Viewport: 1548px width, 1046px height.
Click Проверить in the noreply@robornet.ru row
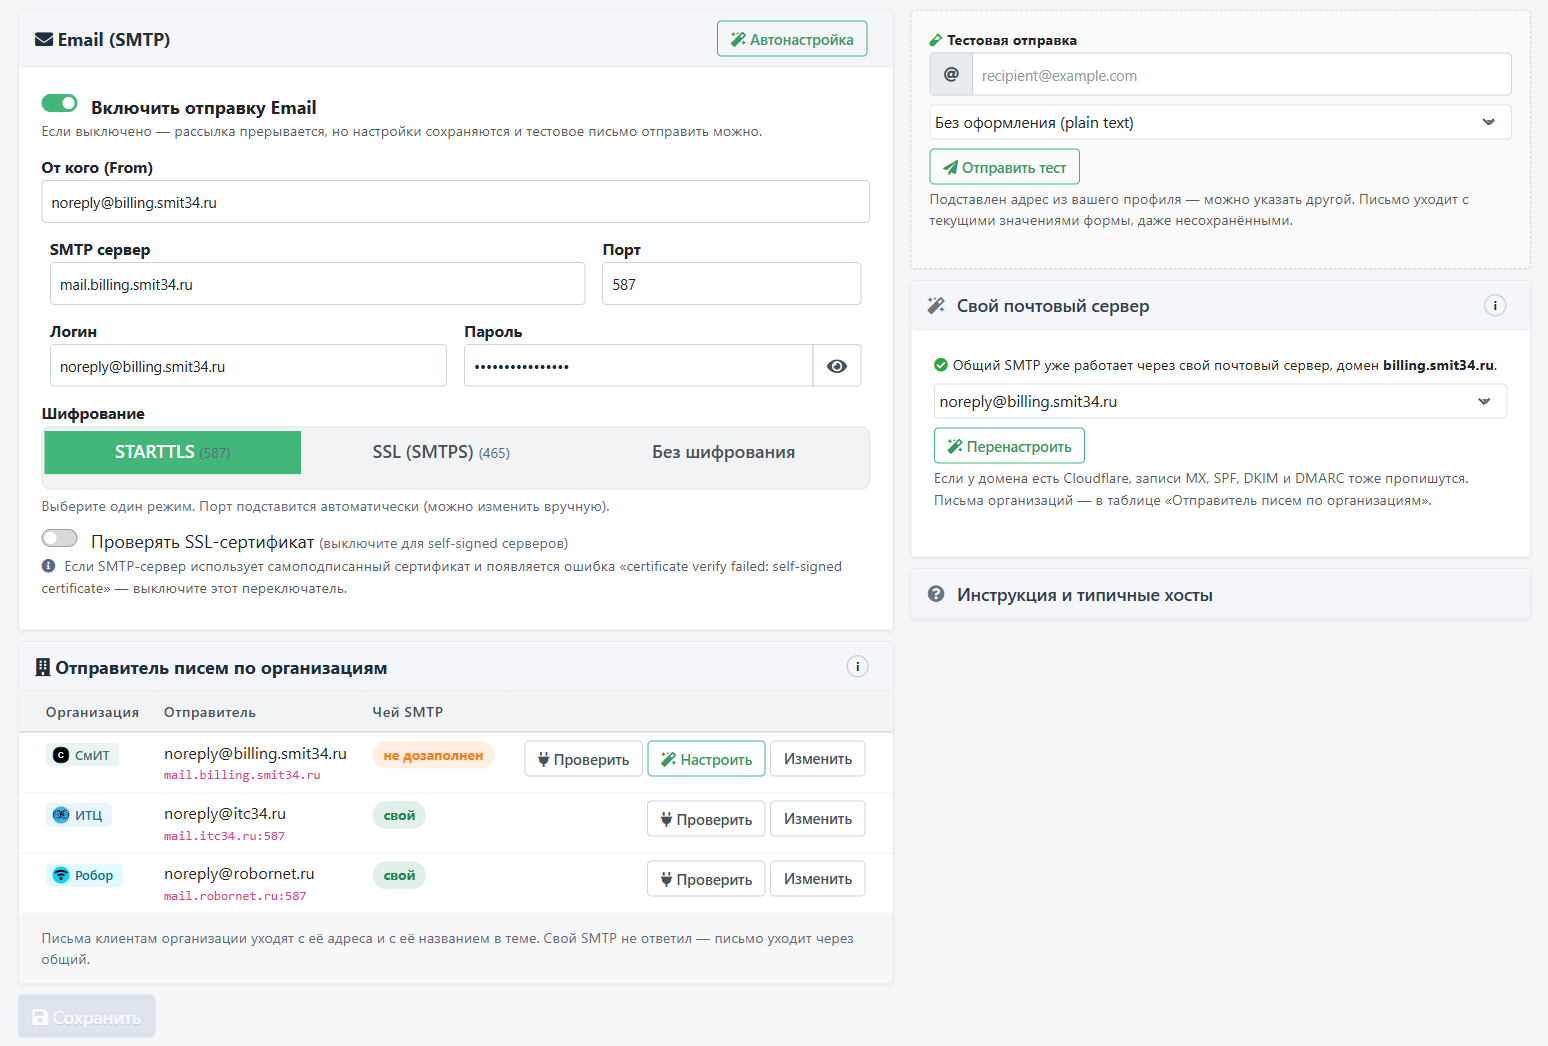(x=707, y=879)
